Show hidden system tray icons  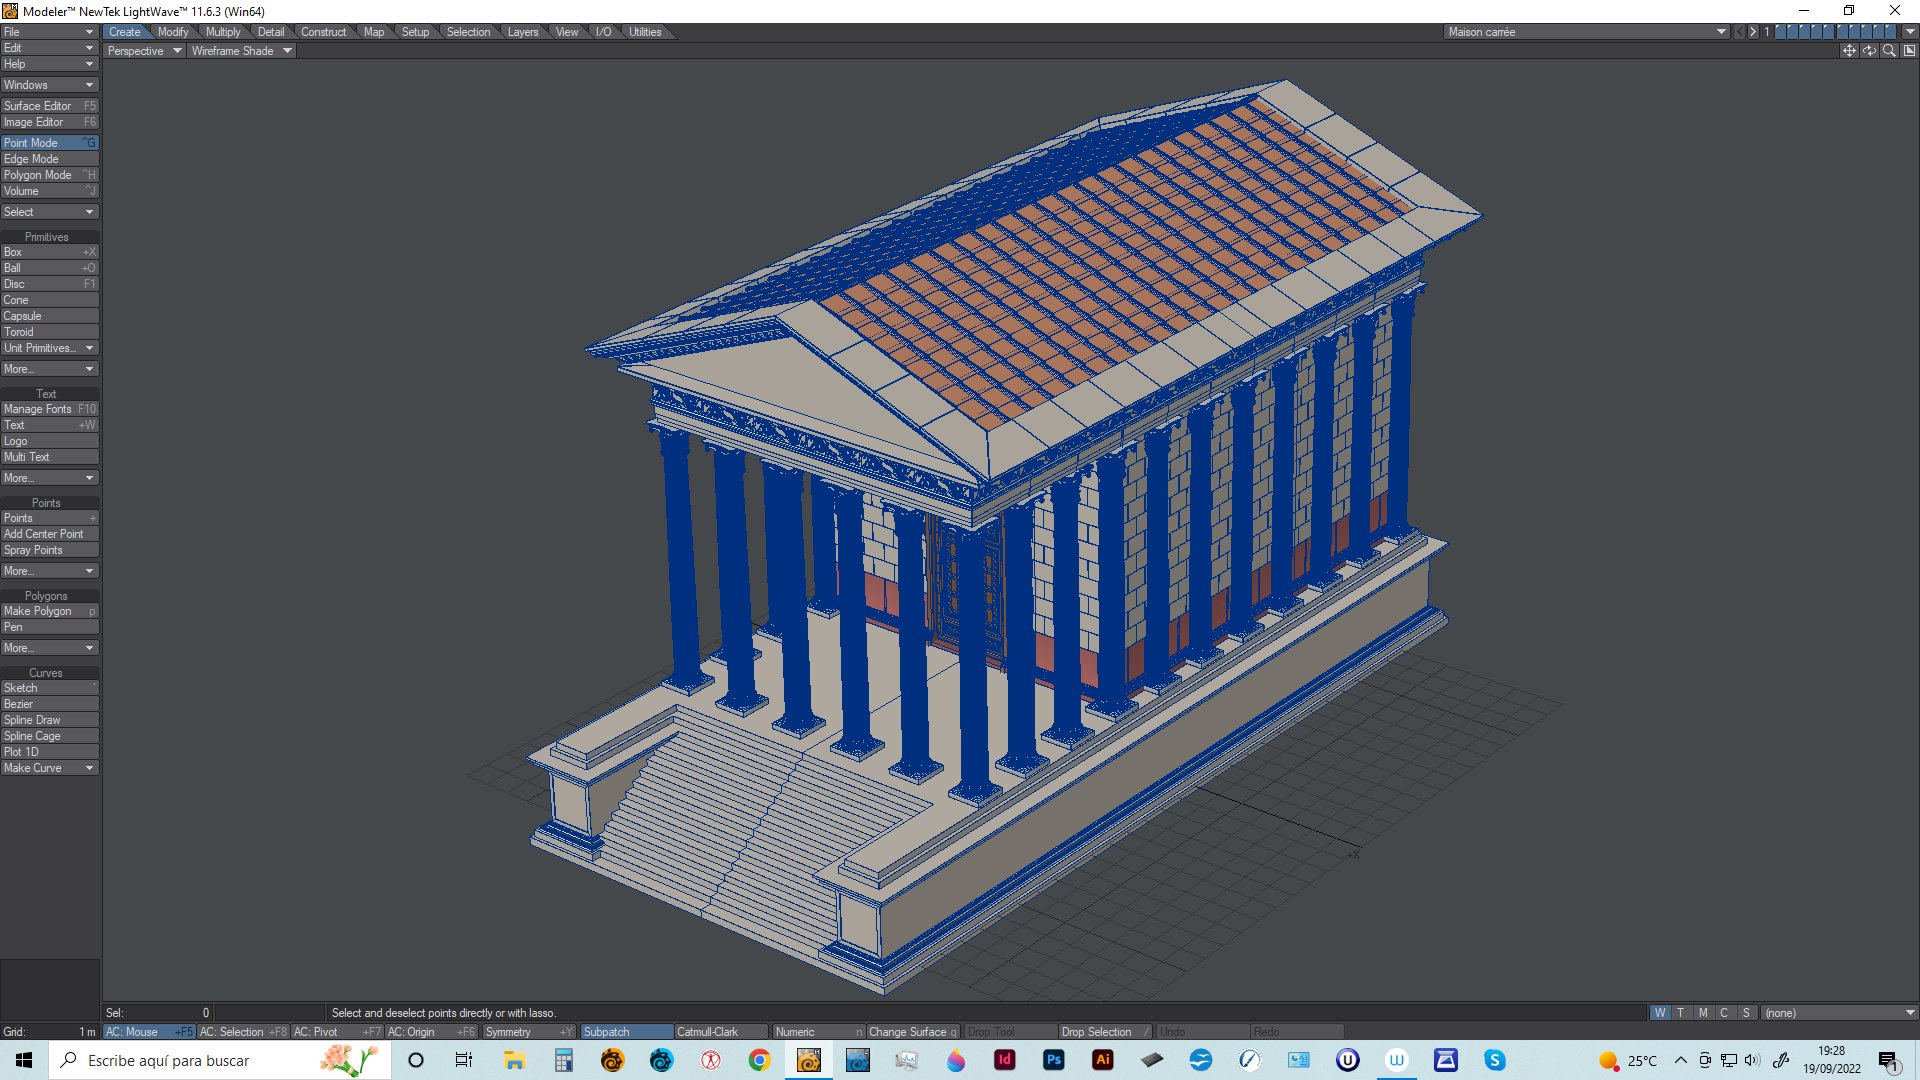tap(1680, 1061)
